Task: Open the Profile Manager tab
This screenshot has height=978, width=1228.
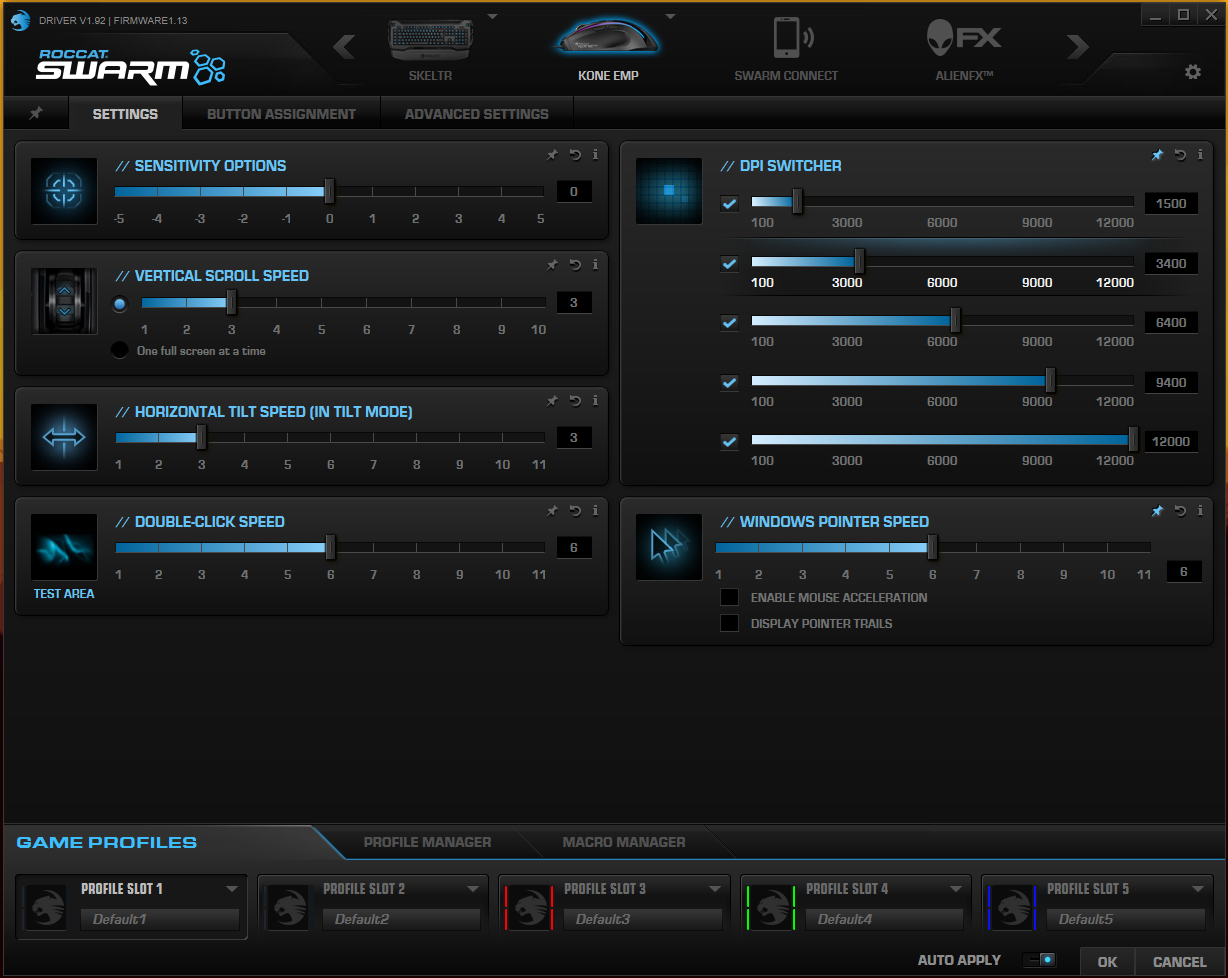Action: [427, 842]
